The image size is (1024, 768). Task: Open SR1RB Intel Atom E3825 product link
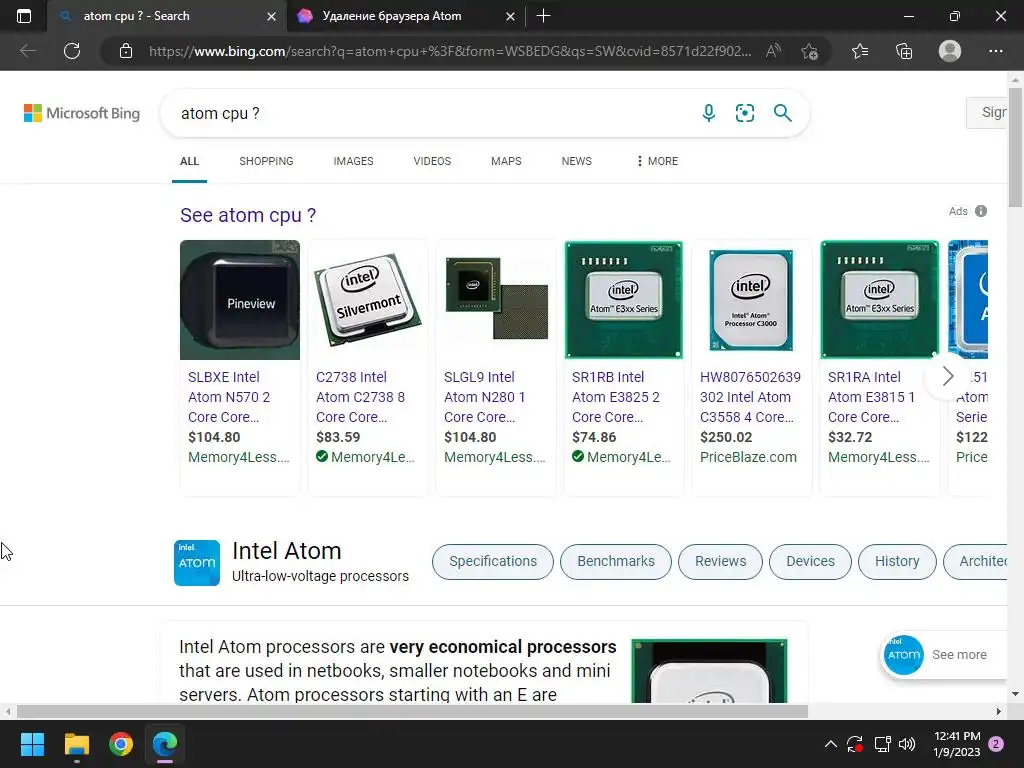point(616,397)
